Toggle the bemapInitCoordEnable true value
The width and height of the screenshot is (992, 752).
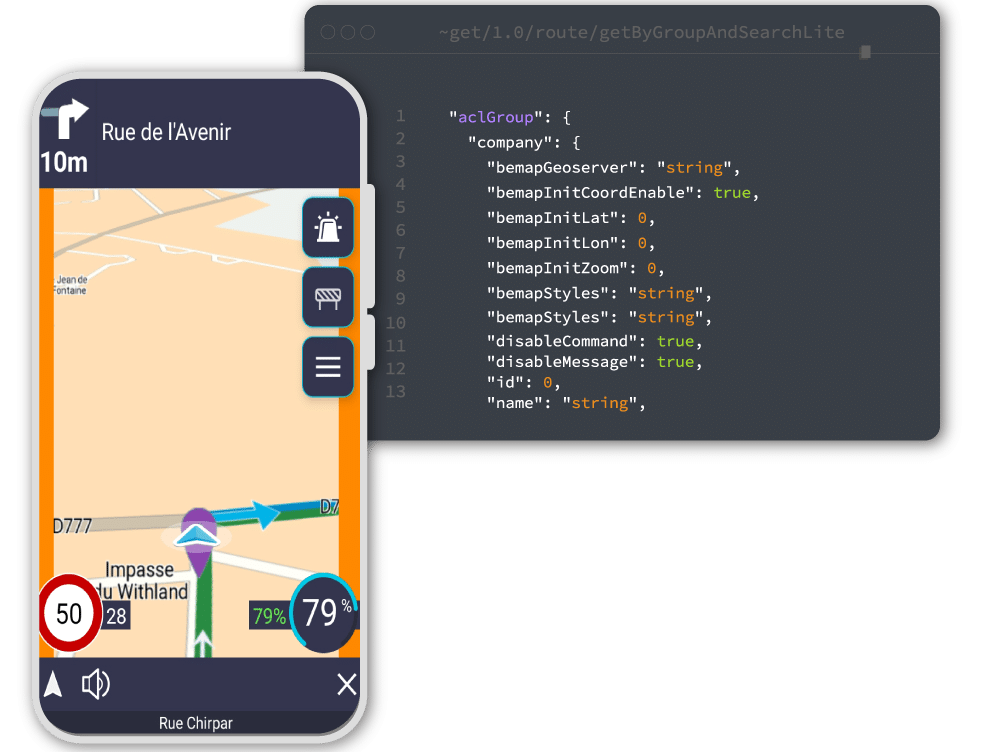(x=730, y=192)
